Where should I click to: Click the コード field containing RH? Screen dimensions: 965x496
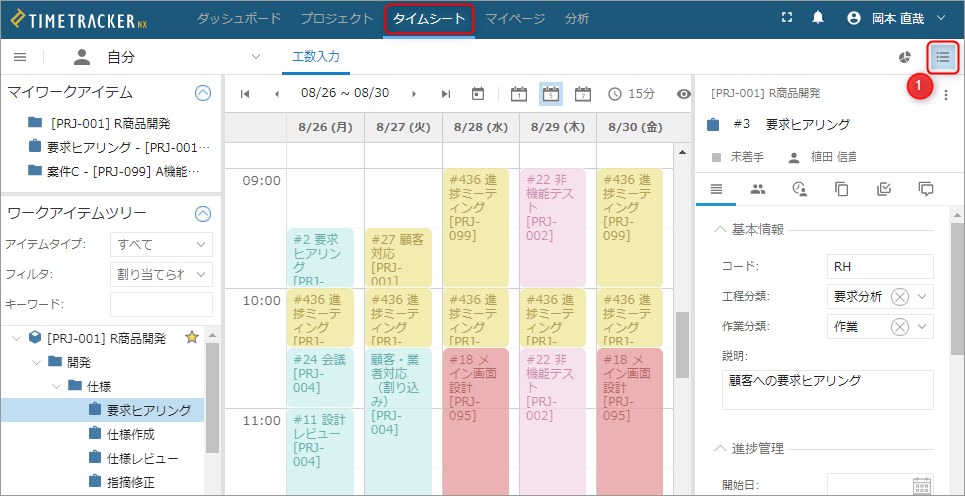(881, 266)
